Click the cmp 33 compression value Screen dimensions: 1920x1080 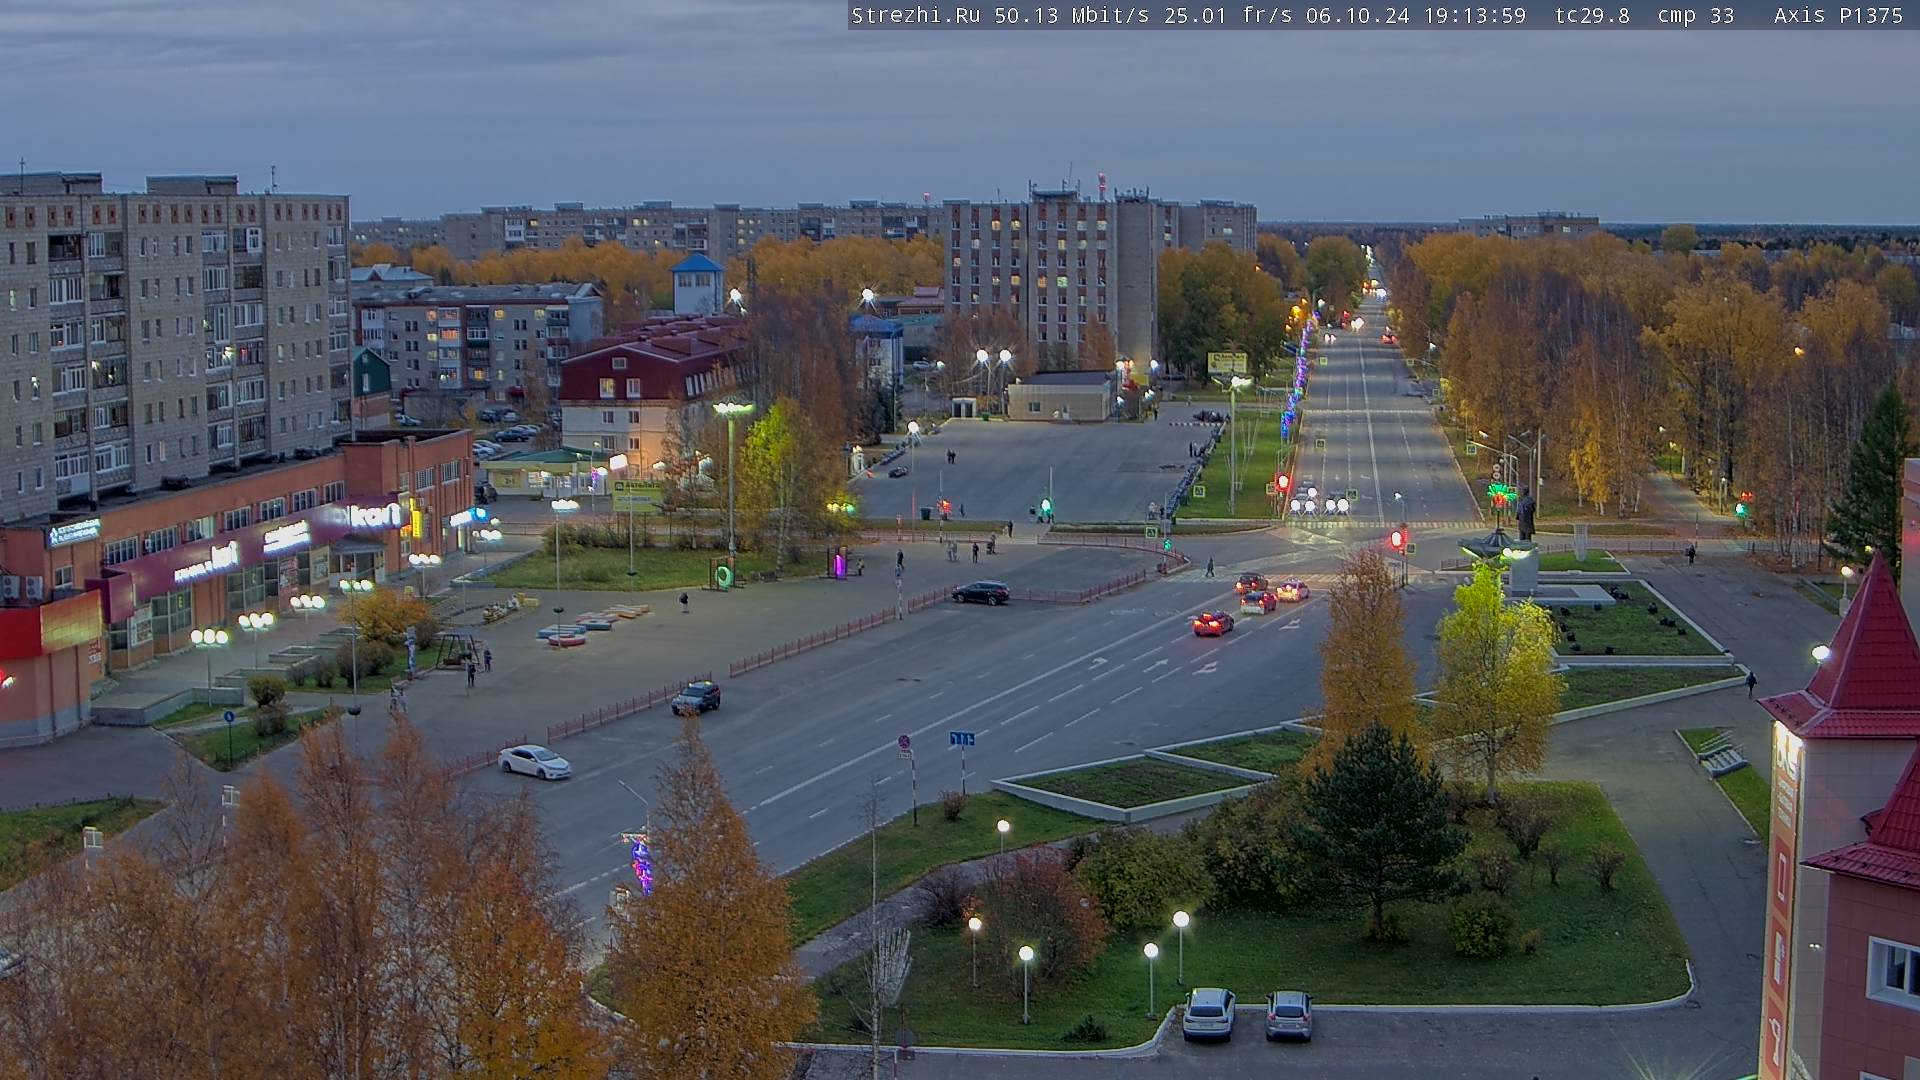point(1696,16)
